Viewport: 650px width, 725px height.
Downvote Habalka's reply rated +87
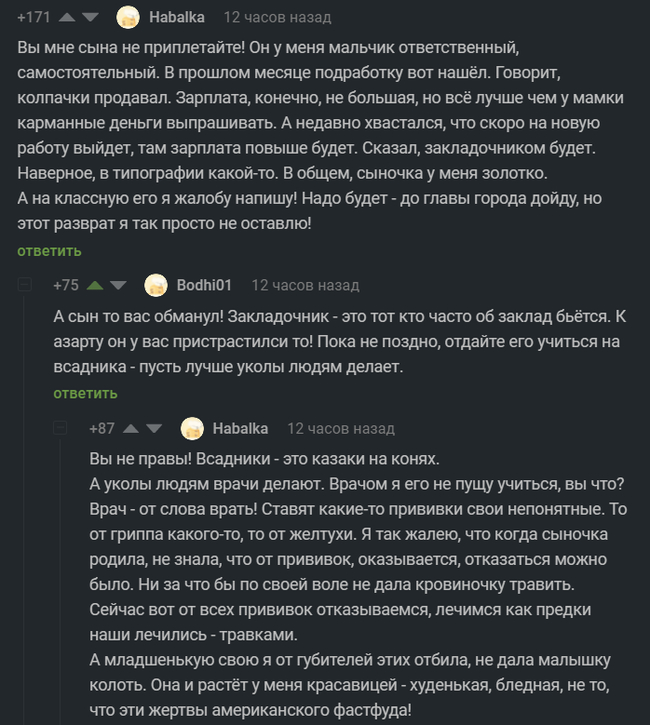coord(153,428)
